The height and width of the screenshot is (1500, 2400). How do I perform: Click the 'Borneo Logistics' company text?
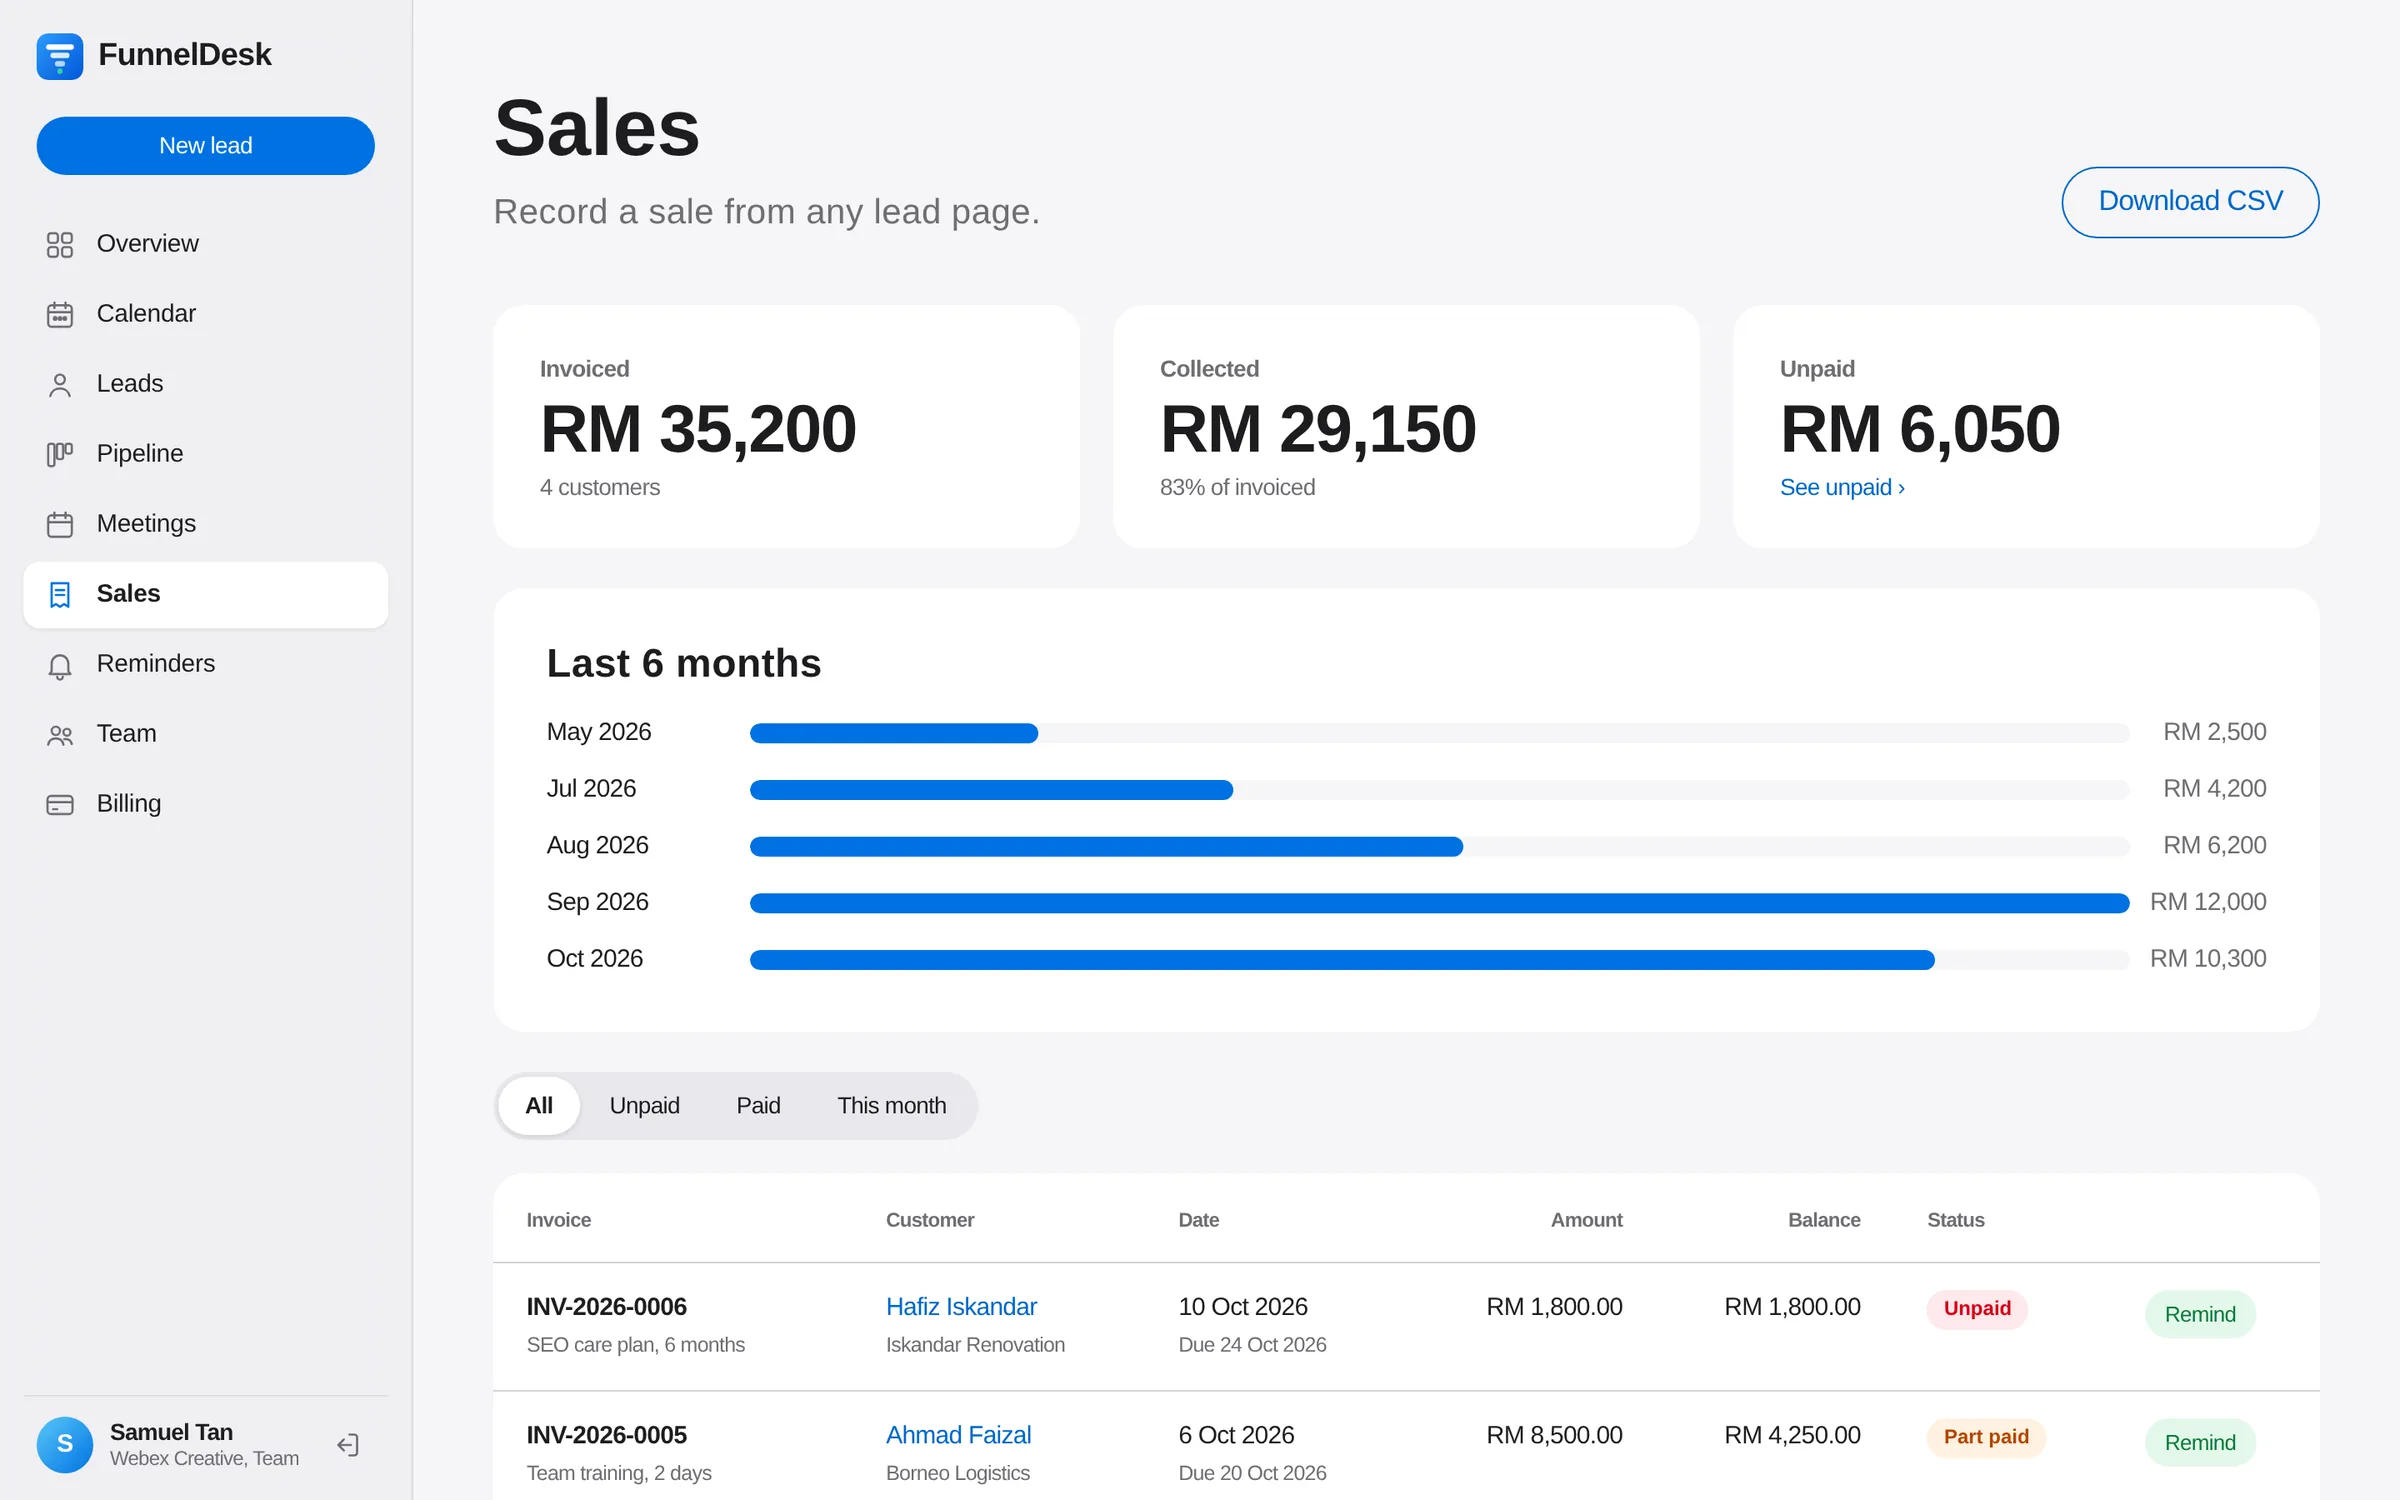click(x=958, y=1473)
